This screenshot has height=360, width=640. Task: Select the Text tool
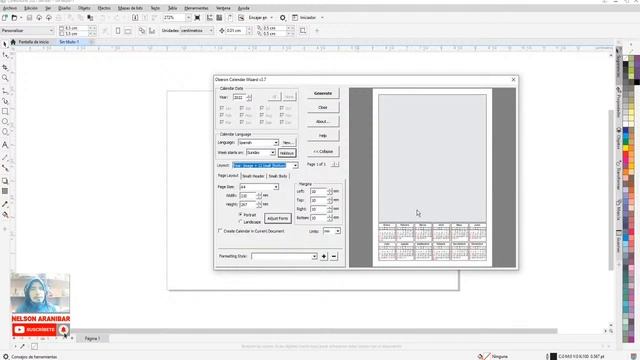5,145
